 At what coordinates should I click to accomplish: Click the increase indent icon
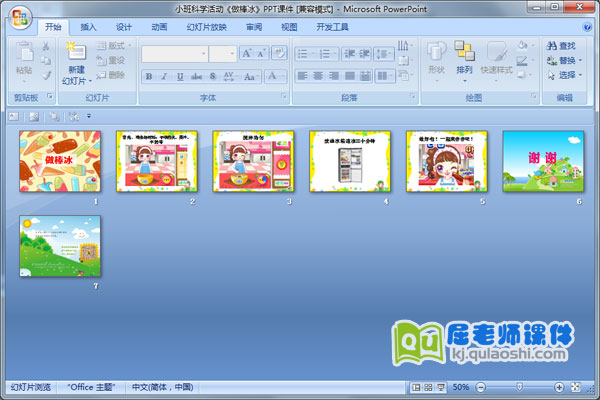pos(364,54)
